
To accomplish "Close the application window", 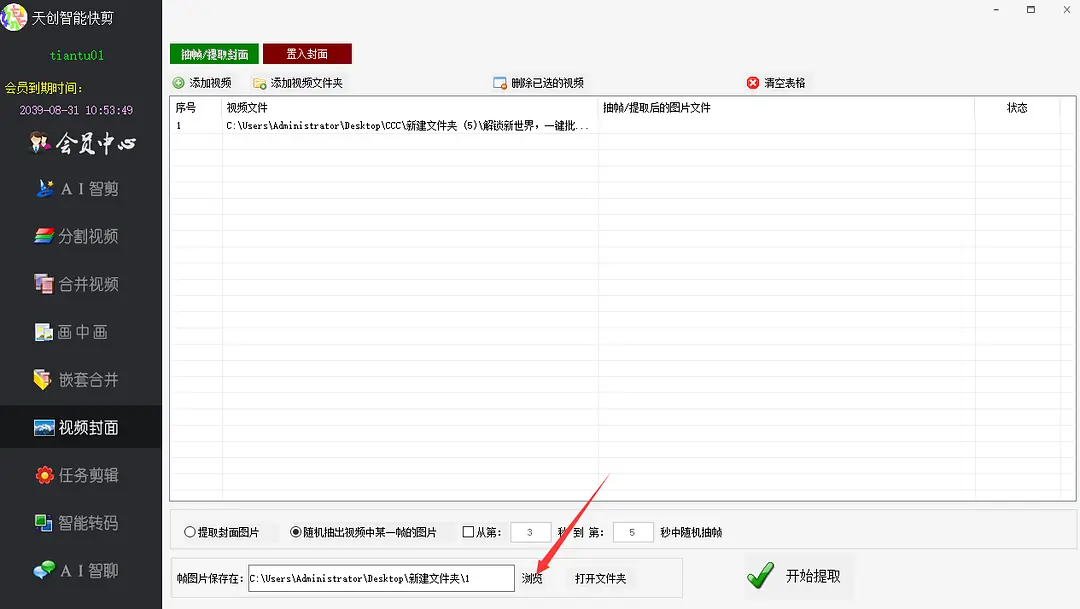I will coord(1066,10).
